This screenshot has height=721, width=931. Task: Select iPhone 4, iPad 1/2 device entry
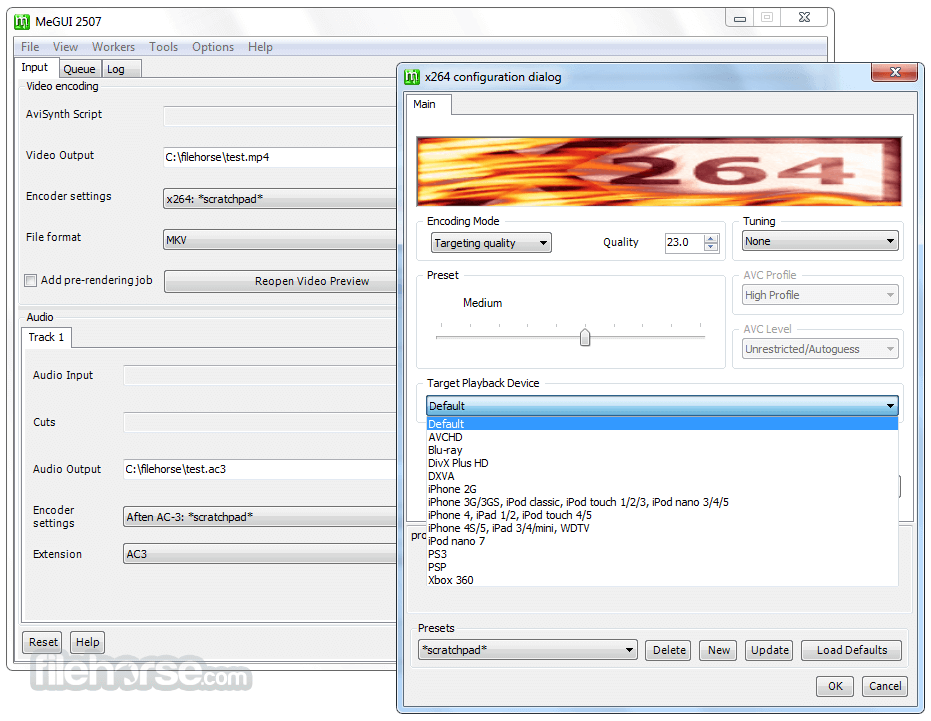coord(662,516)
